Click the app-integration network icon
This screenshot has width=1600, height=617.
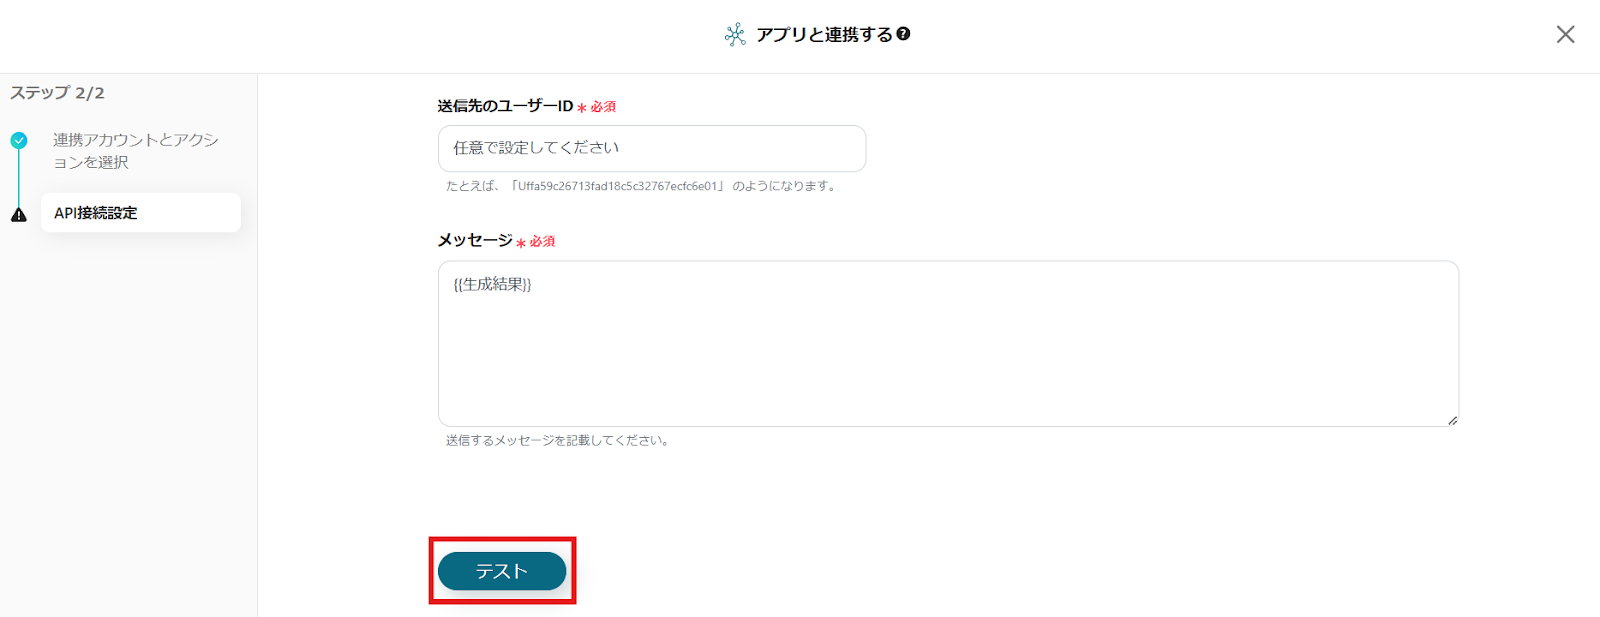coord(735,35)
